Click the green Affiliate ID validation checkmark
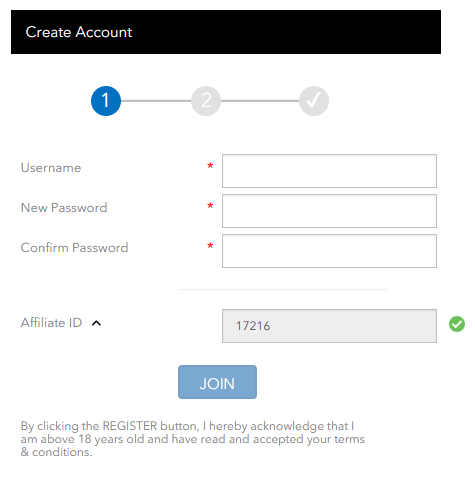 coord(457,324)
